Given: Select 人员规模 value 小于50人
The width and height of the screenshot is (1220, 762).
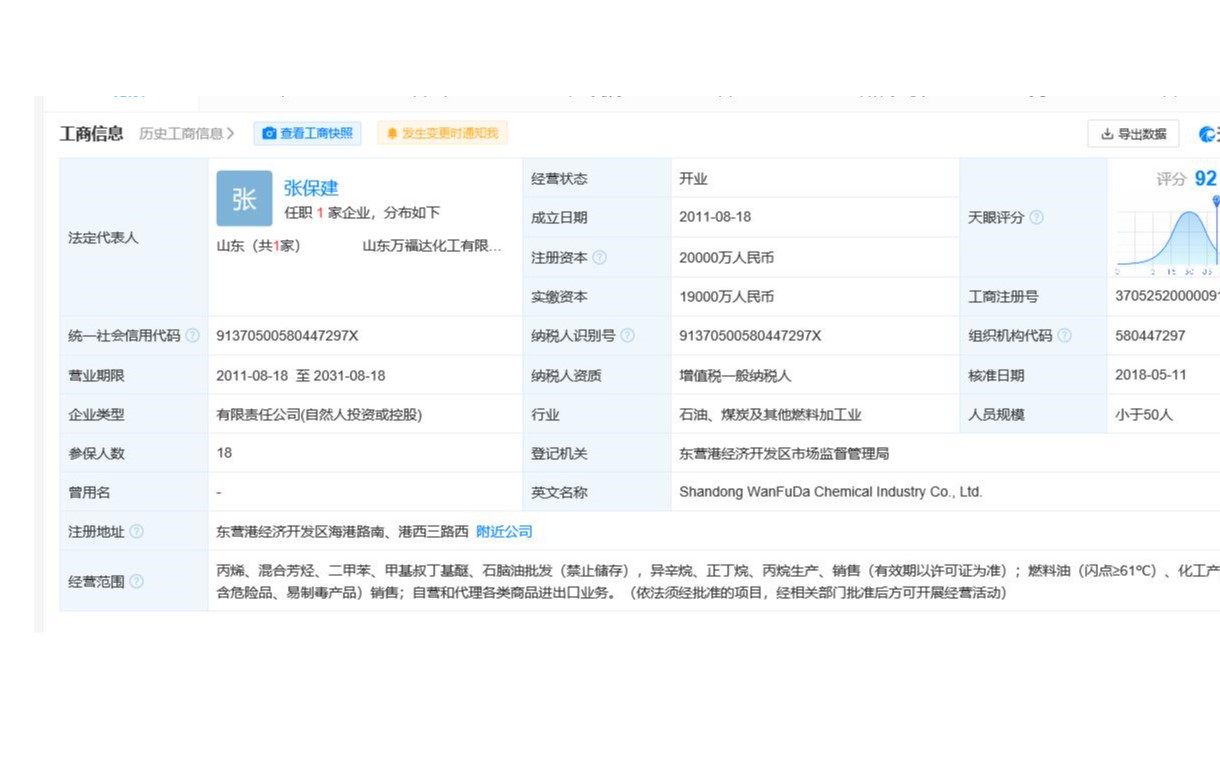Looking at the screenshot, I should point(1144,415).
